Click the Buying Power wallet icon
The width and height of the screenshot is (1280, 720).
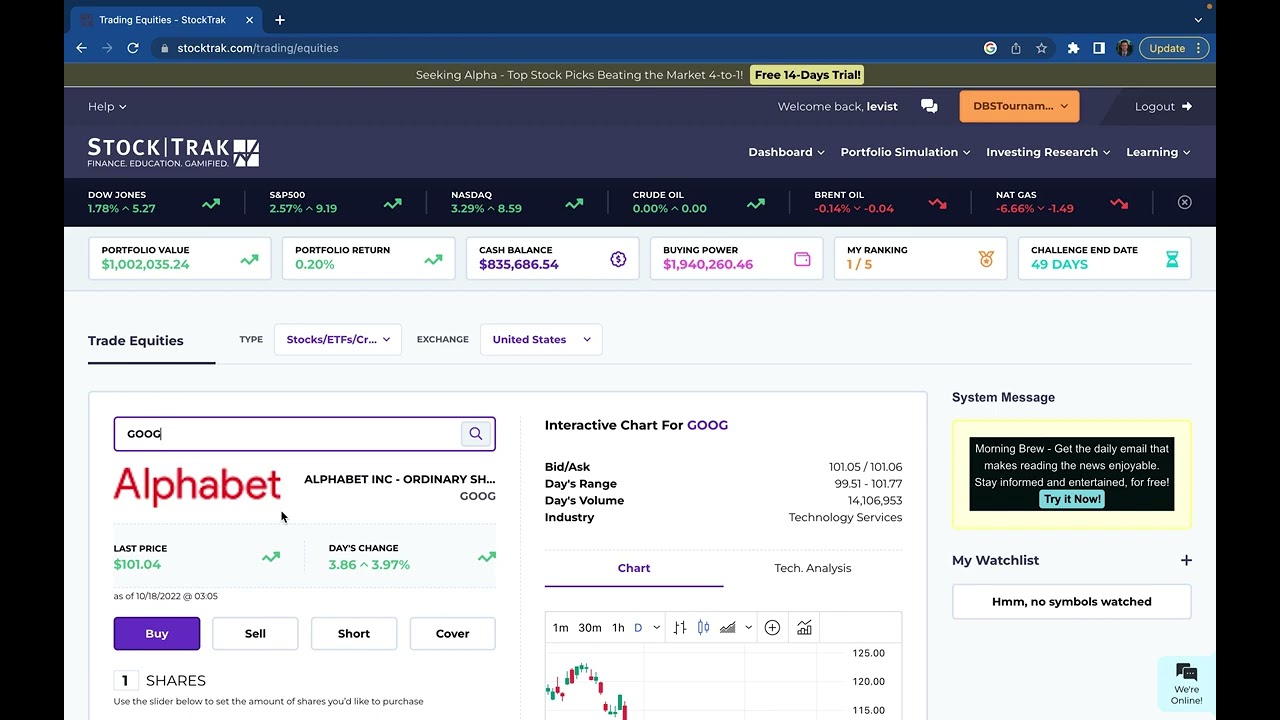802,259
